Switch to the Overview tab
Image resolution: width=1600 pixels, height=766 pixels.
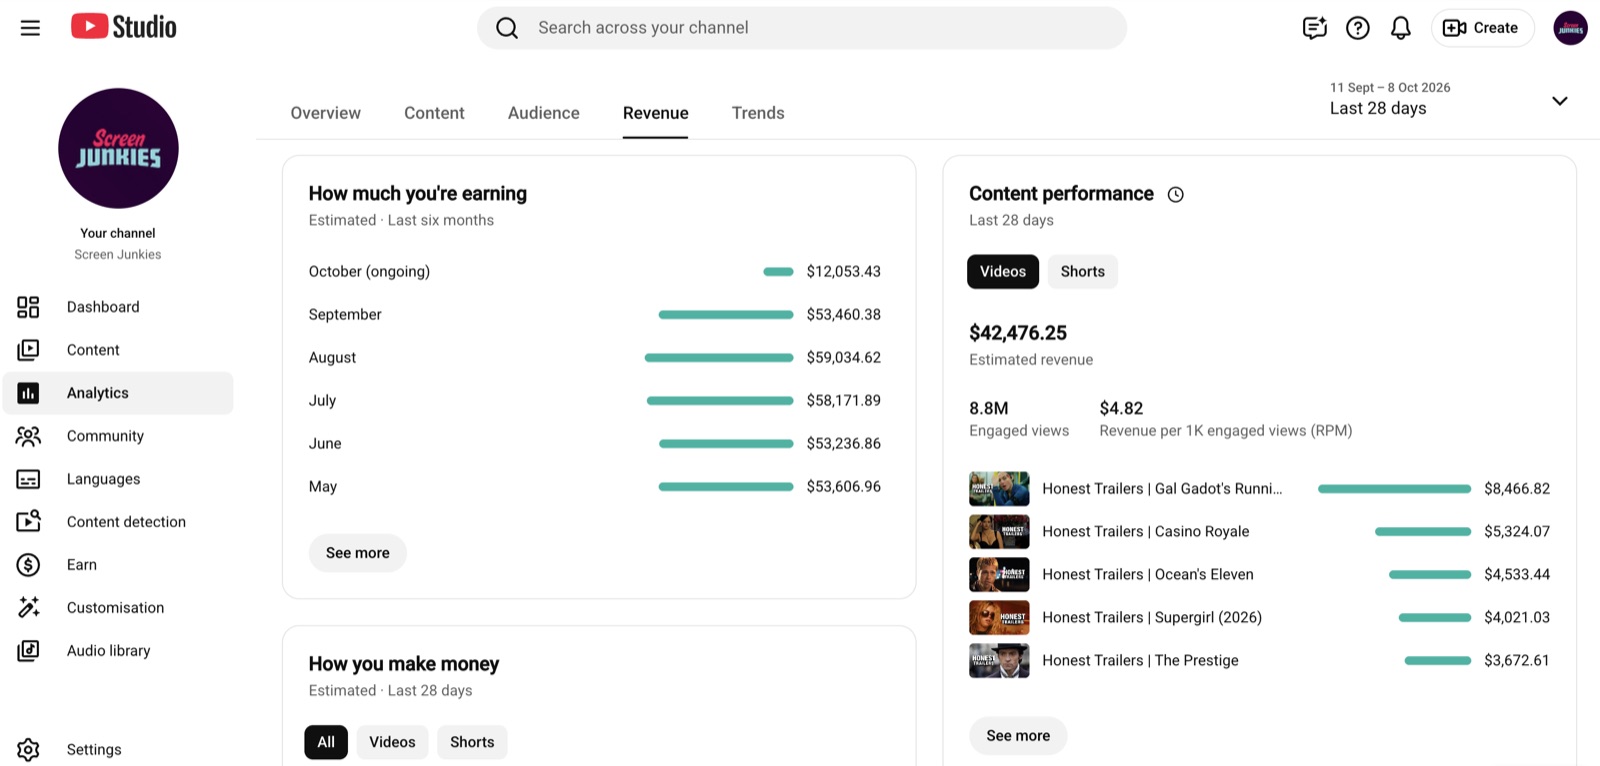coord(326,113)
